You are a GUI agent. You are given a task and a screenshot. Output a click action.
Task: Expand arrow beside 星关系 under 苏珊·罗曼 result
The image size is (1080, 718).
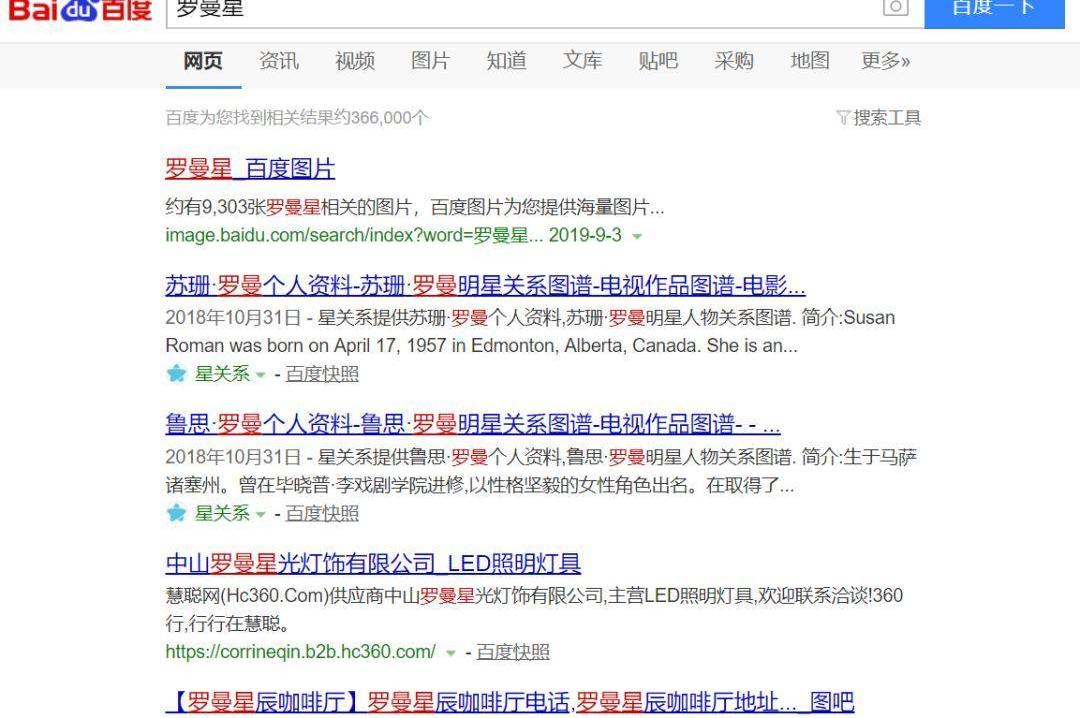260,376
